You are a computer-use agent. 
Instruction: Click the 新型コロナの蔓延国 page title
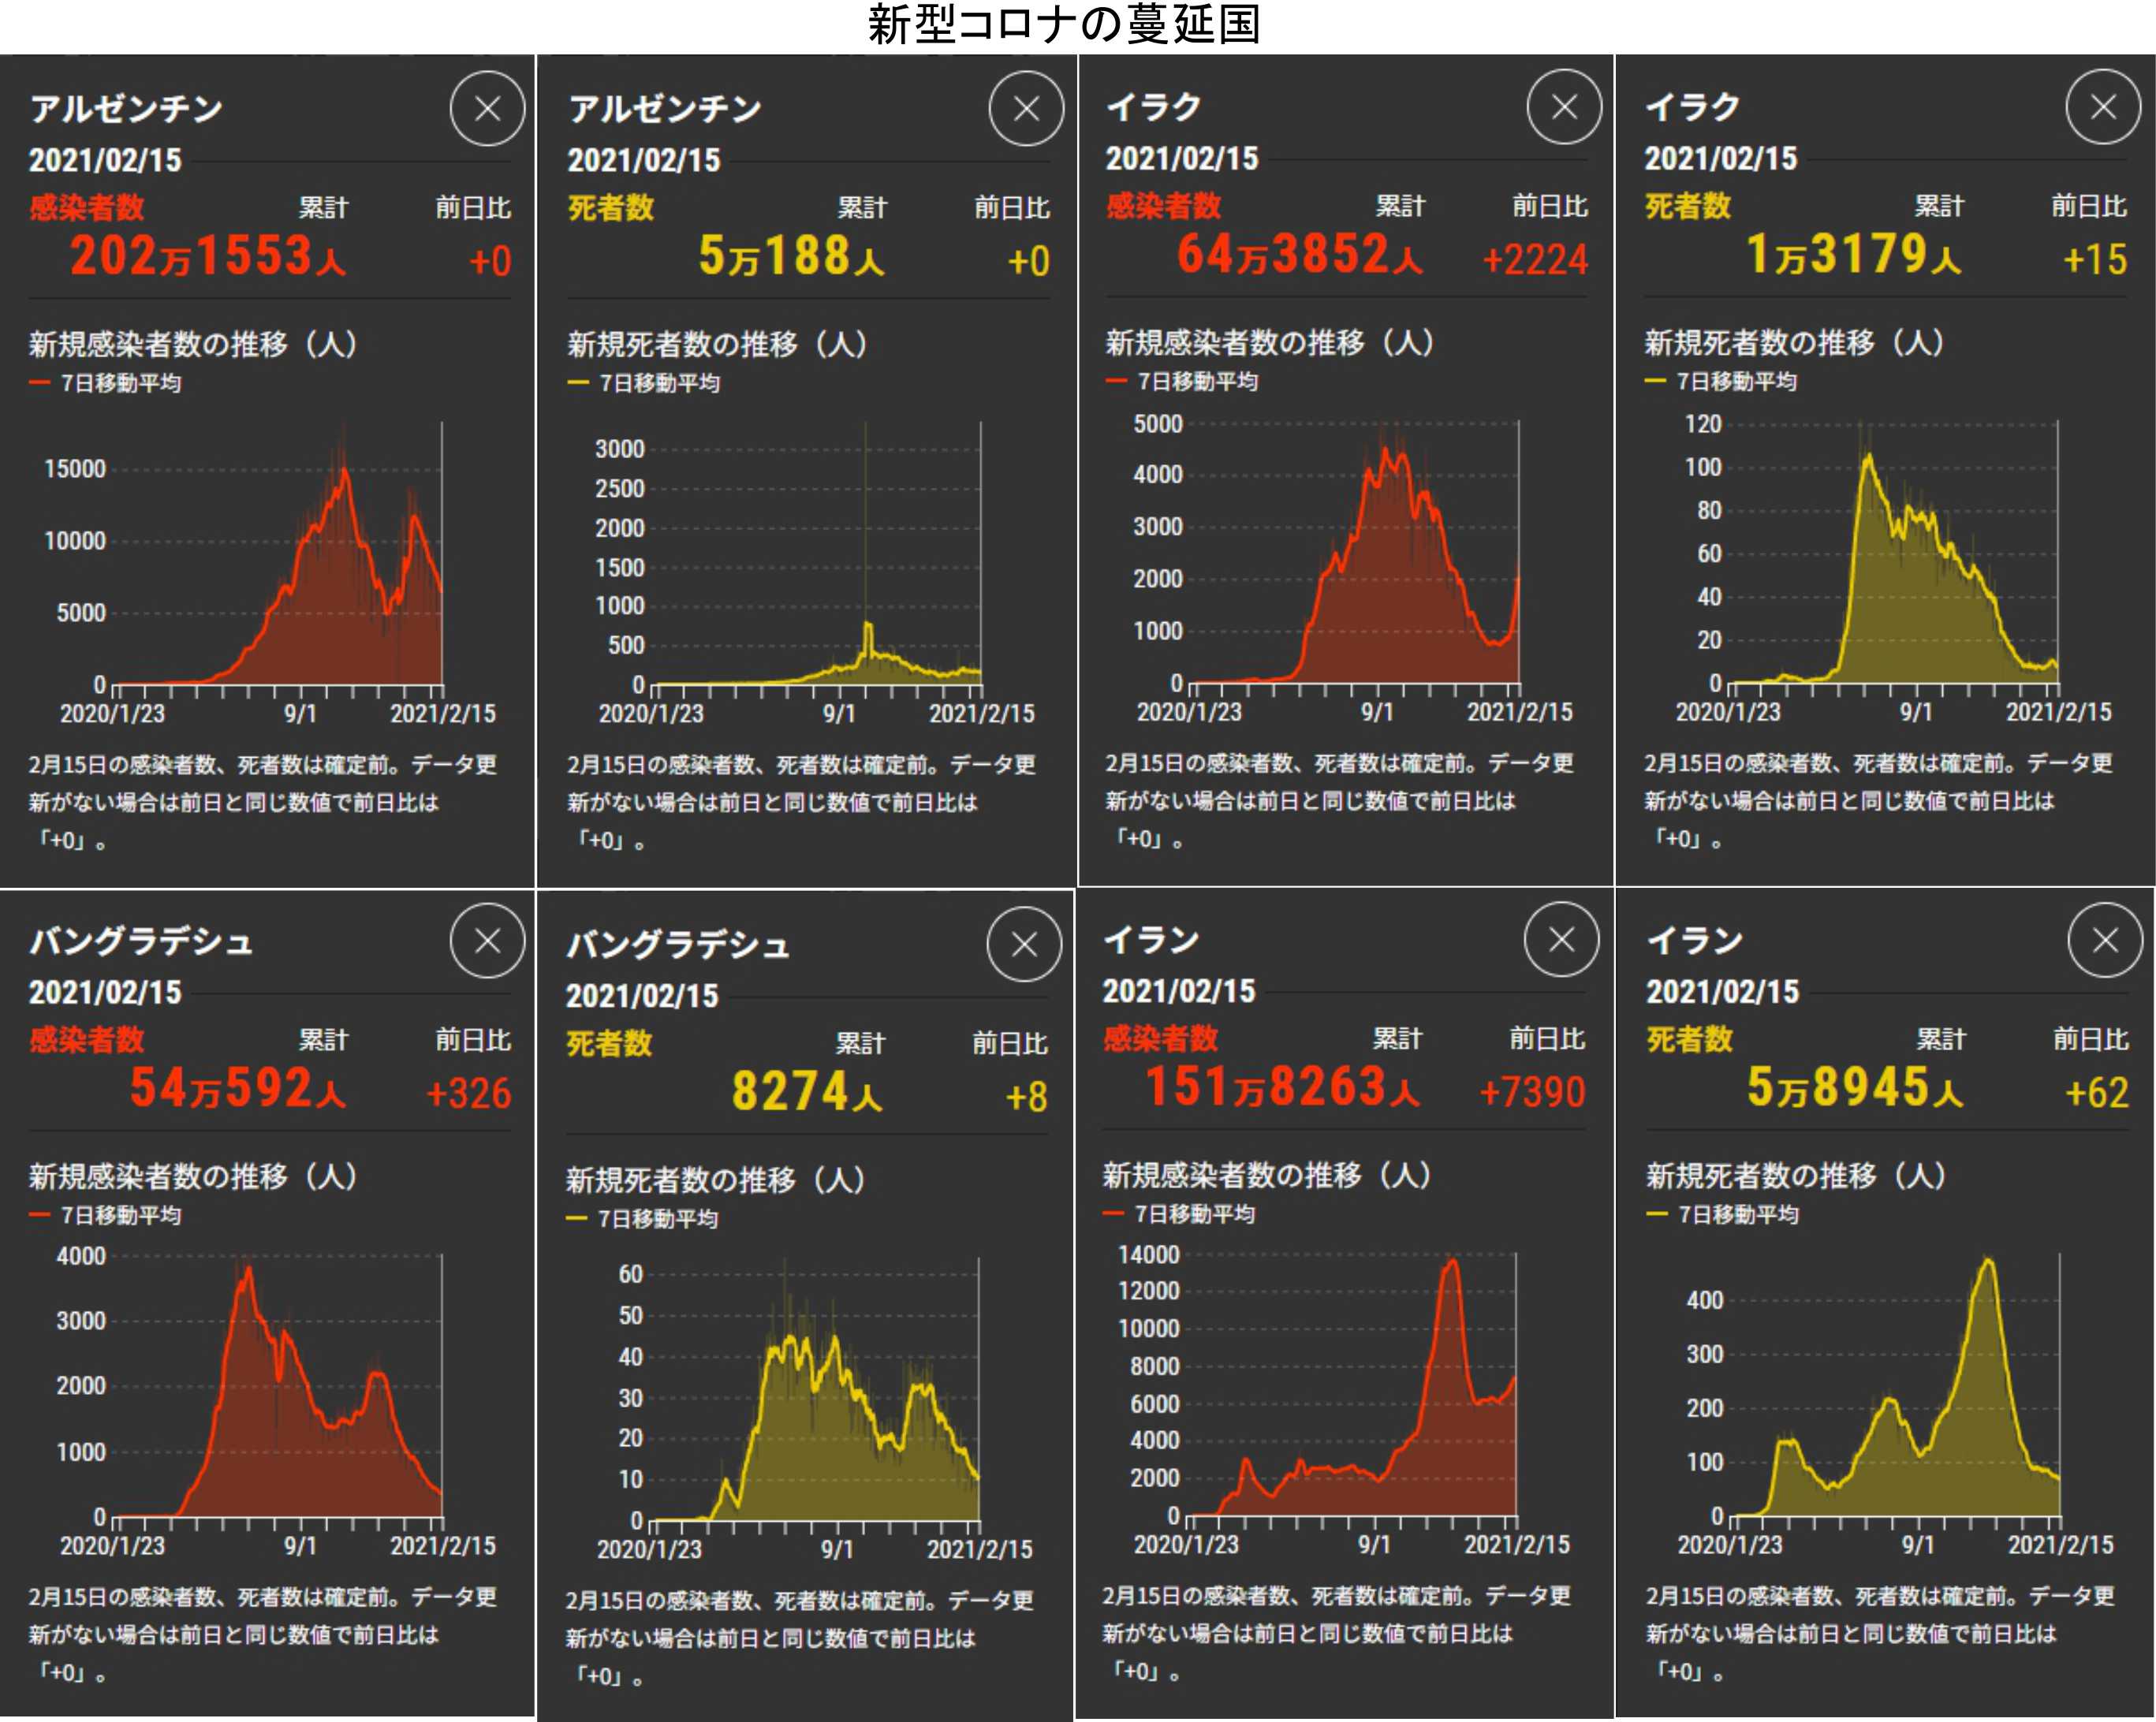click(x=1063, y=24)
